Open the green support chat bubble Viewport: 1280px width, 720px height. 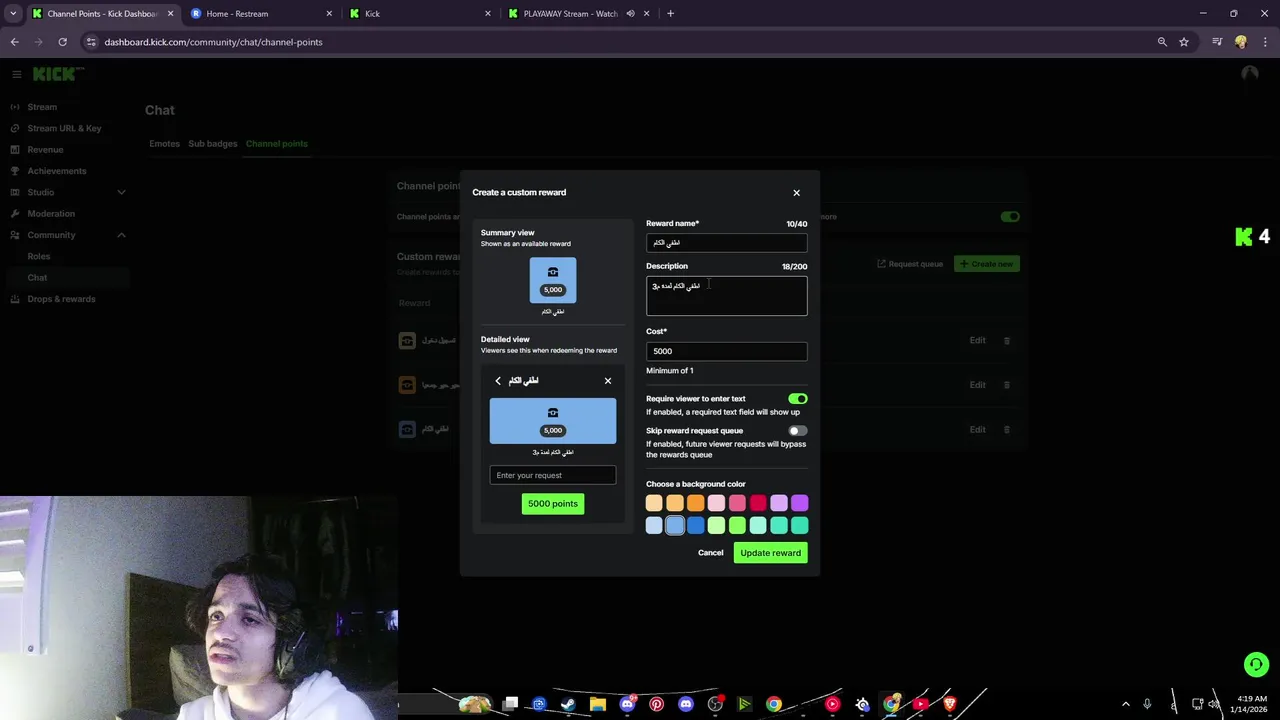tap(1256, 664)
